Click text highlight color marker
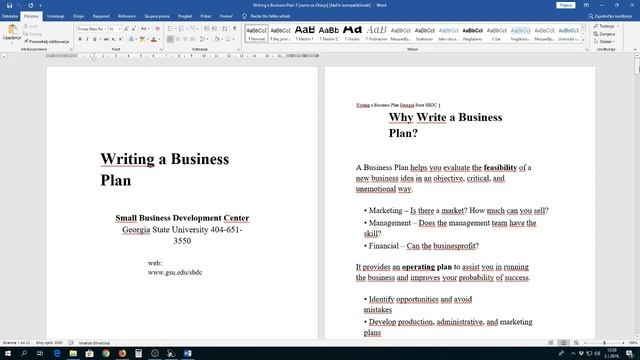Screen dimensions: 640x360 142,39
